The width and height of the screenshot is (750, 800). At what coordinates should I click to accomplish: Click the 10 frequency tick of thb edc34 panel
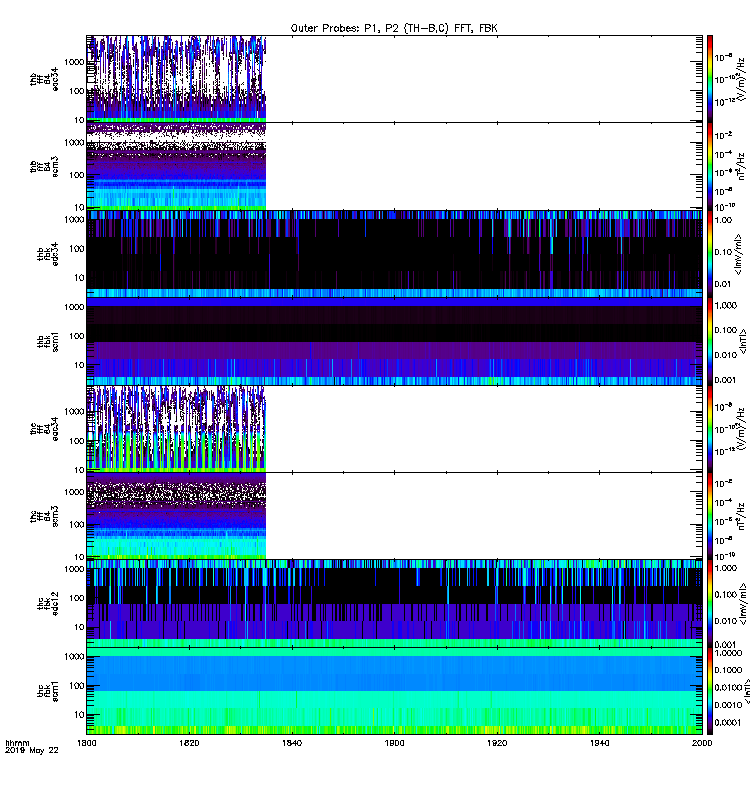point(79,278)
